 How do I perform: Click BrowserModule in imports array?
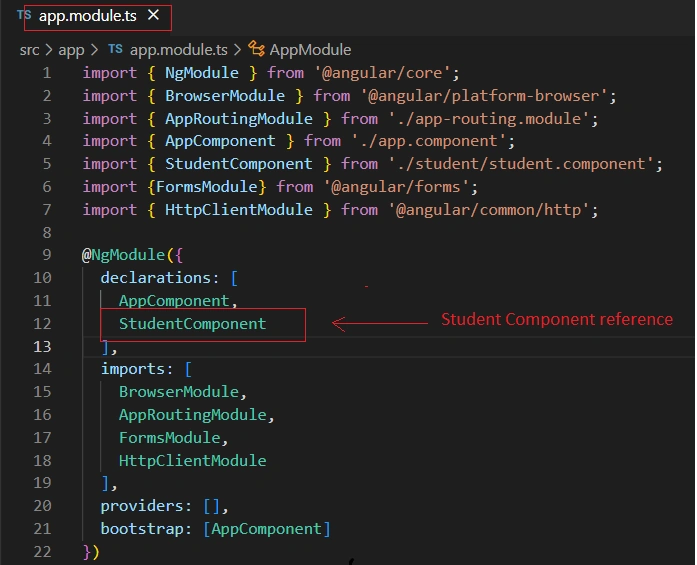click(x=179, y=392)
